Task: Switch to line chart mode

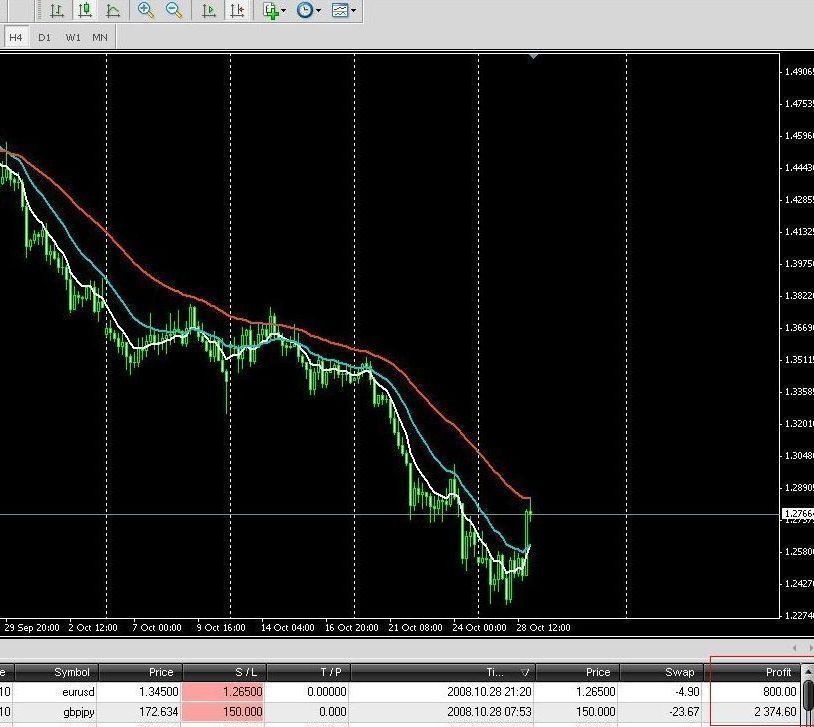Action: (x=113, y=11)
